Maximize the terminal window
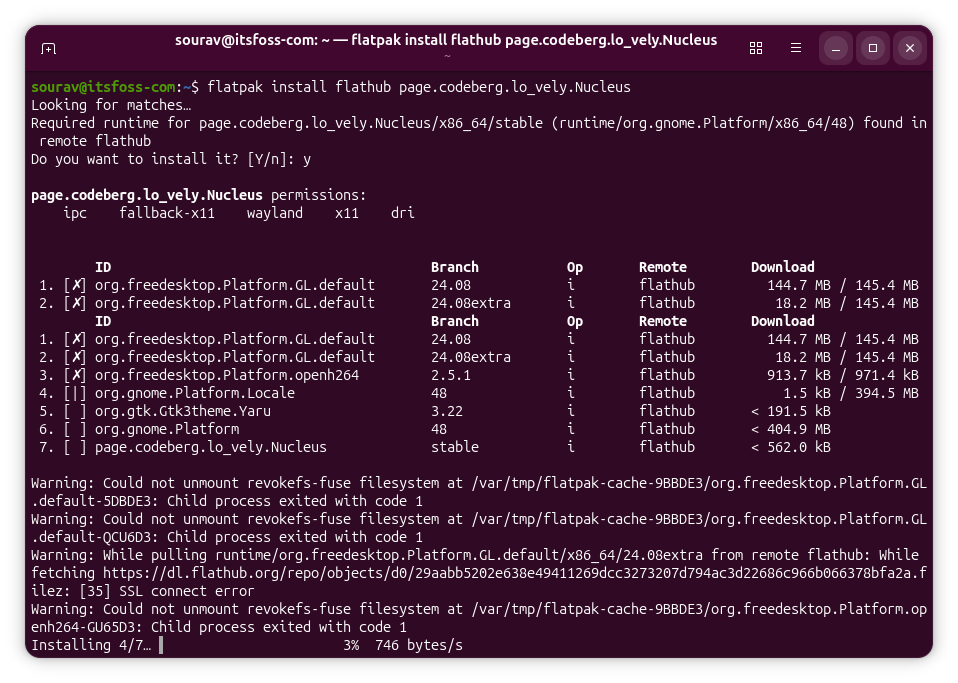958x683 pixels. click(x=873, y=48)
